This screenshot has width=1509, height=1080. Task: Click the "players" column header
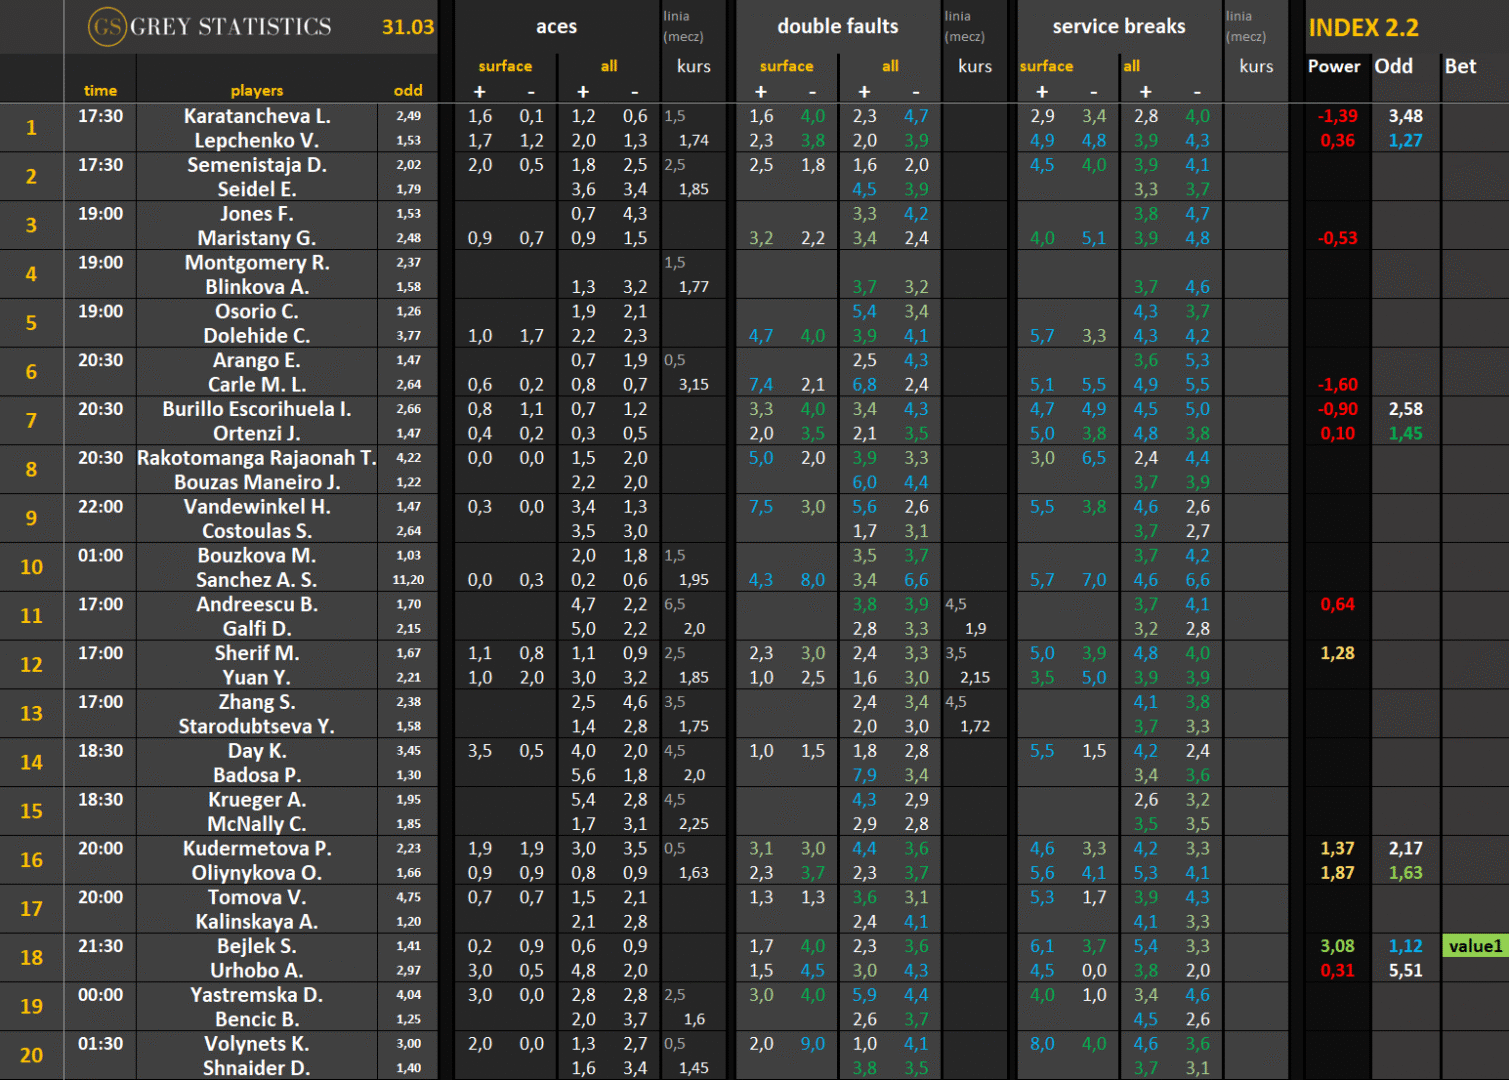[257, 91]
